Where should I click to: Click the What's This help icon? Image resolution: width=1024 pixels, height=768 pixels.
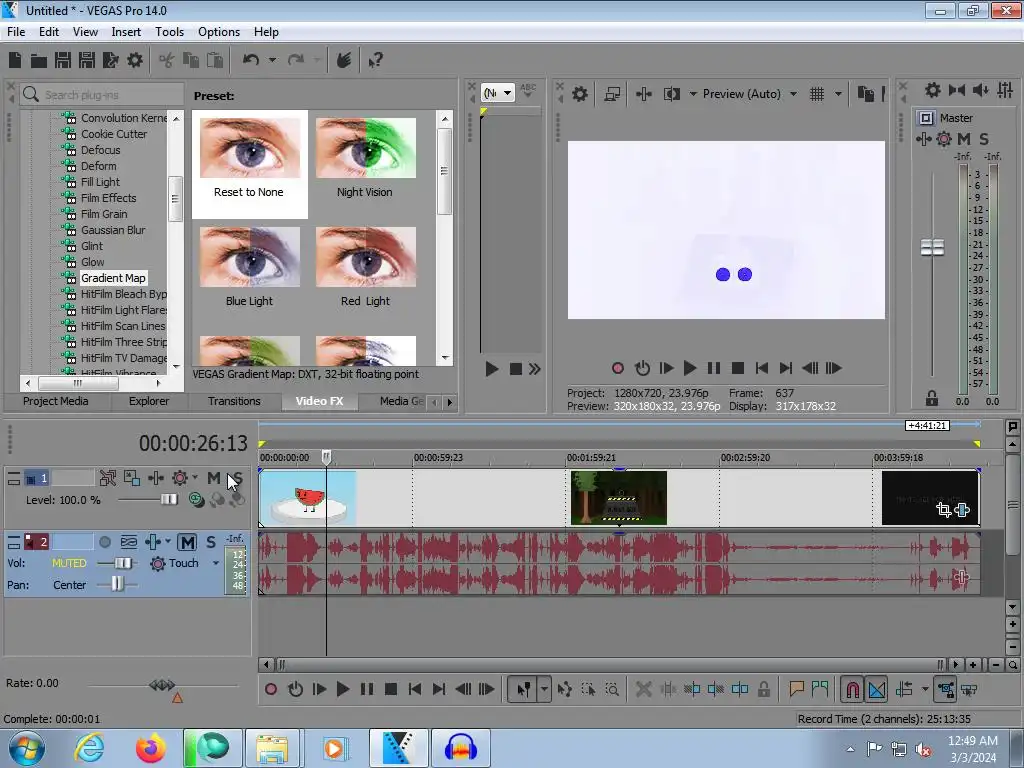tap(376, 61)
